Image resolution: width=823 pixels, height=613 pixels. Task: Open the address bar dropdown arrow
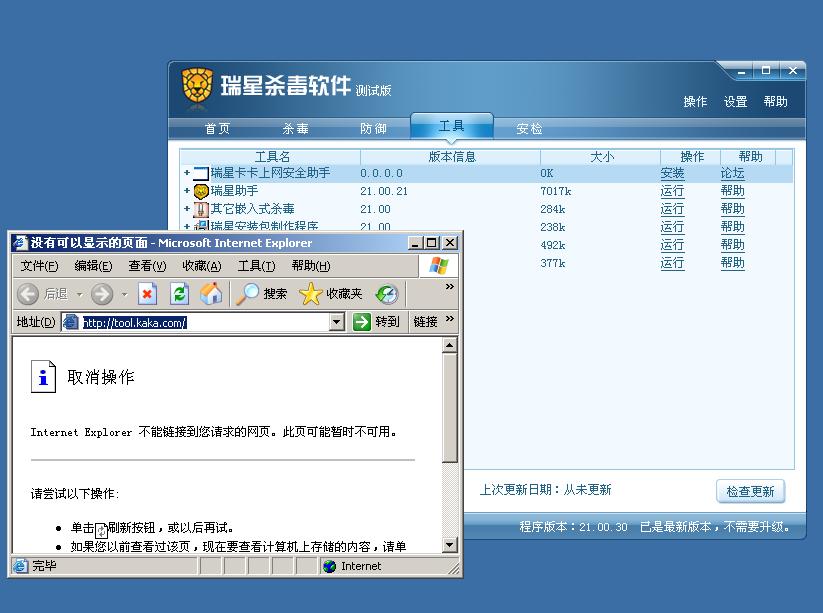click(337, 322)
